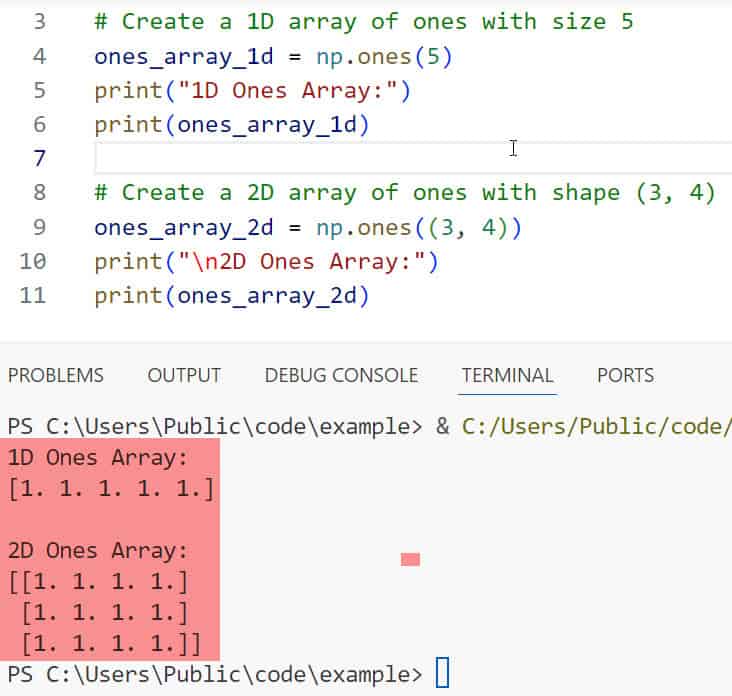The image size is (732, 696).
Task: Click line number 7 in the gutter
Action: pyautogui.click(x=39, y=158)
